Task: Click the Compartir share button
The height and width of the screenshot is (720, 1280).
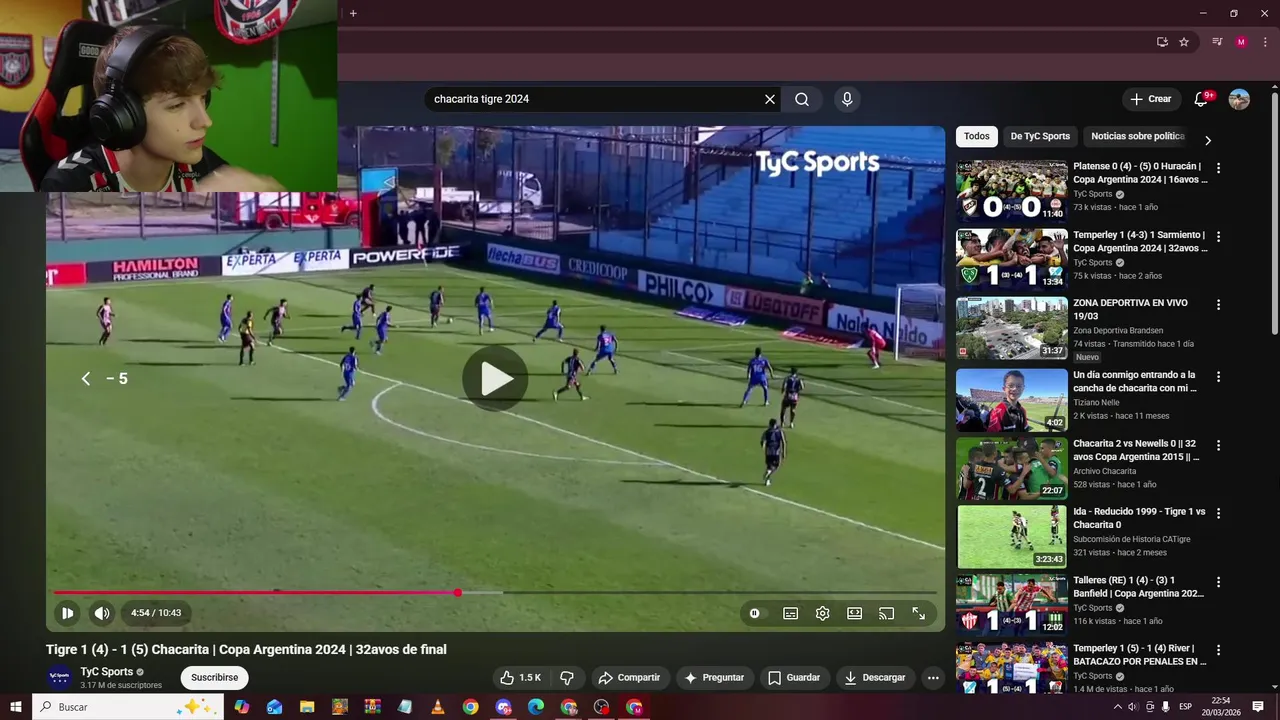Action: point(629,678)
